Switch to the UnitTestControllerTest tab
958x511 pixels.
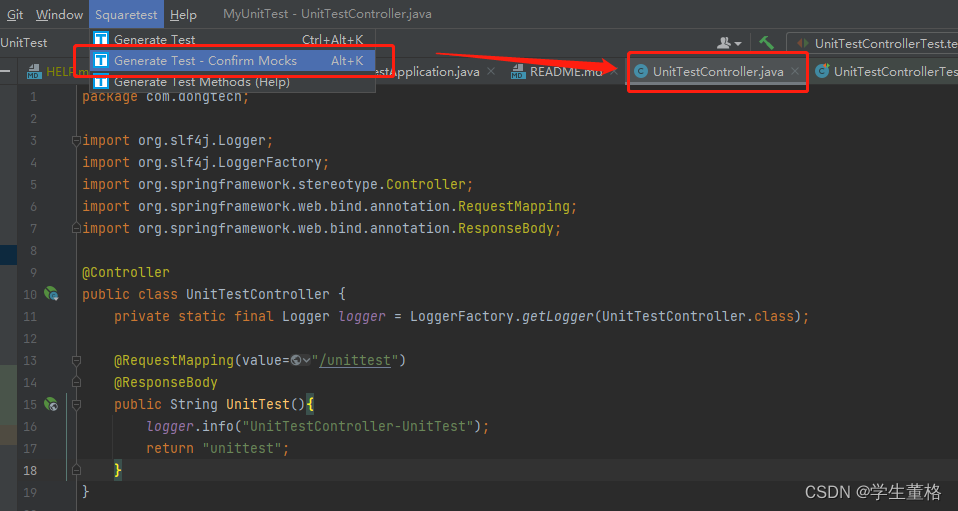point(887,72)
